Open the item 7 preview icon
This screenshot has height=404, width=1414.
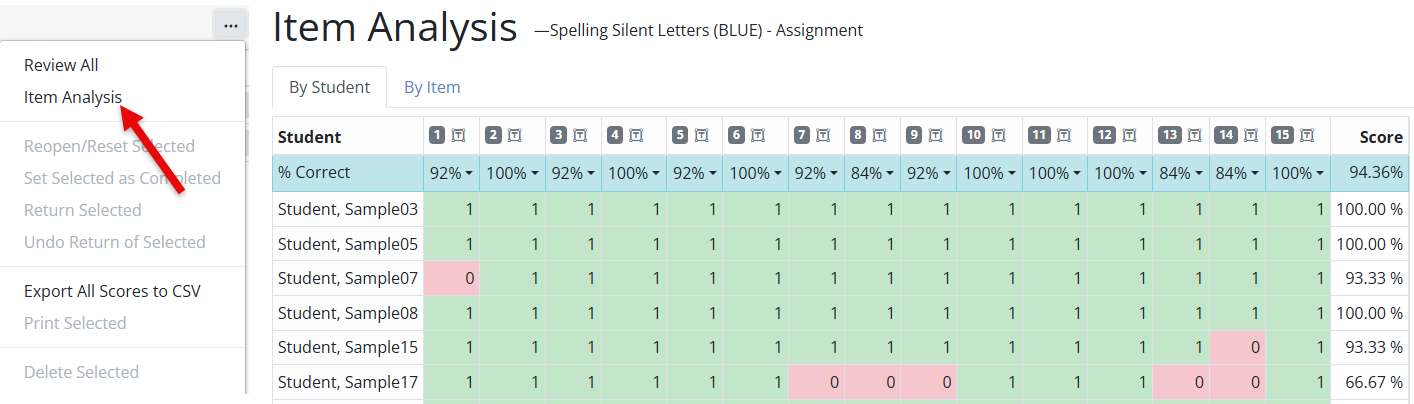pyautogui.click(x=823, y=135)
